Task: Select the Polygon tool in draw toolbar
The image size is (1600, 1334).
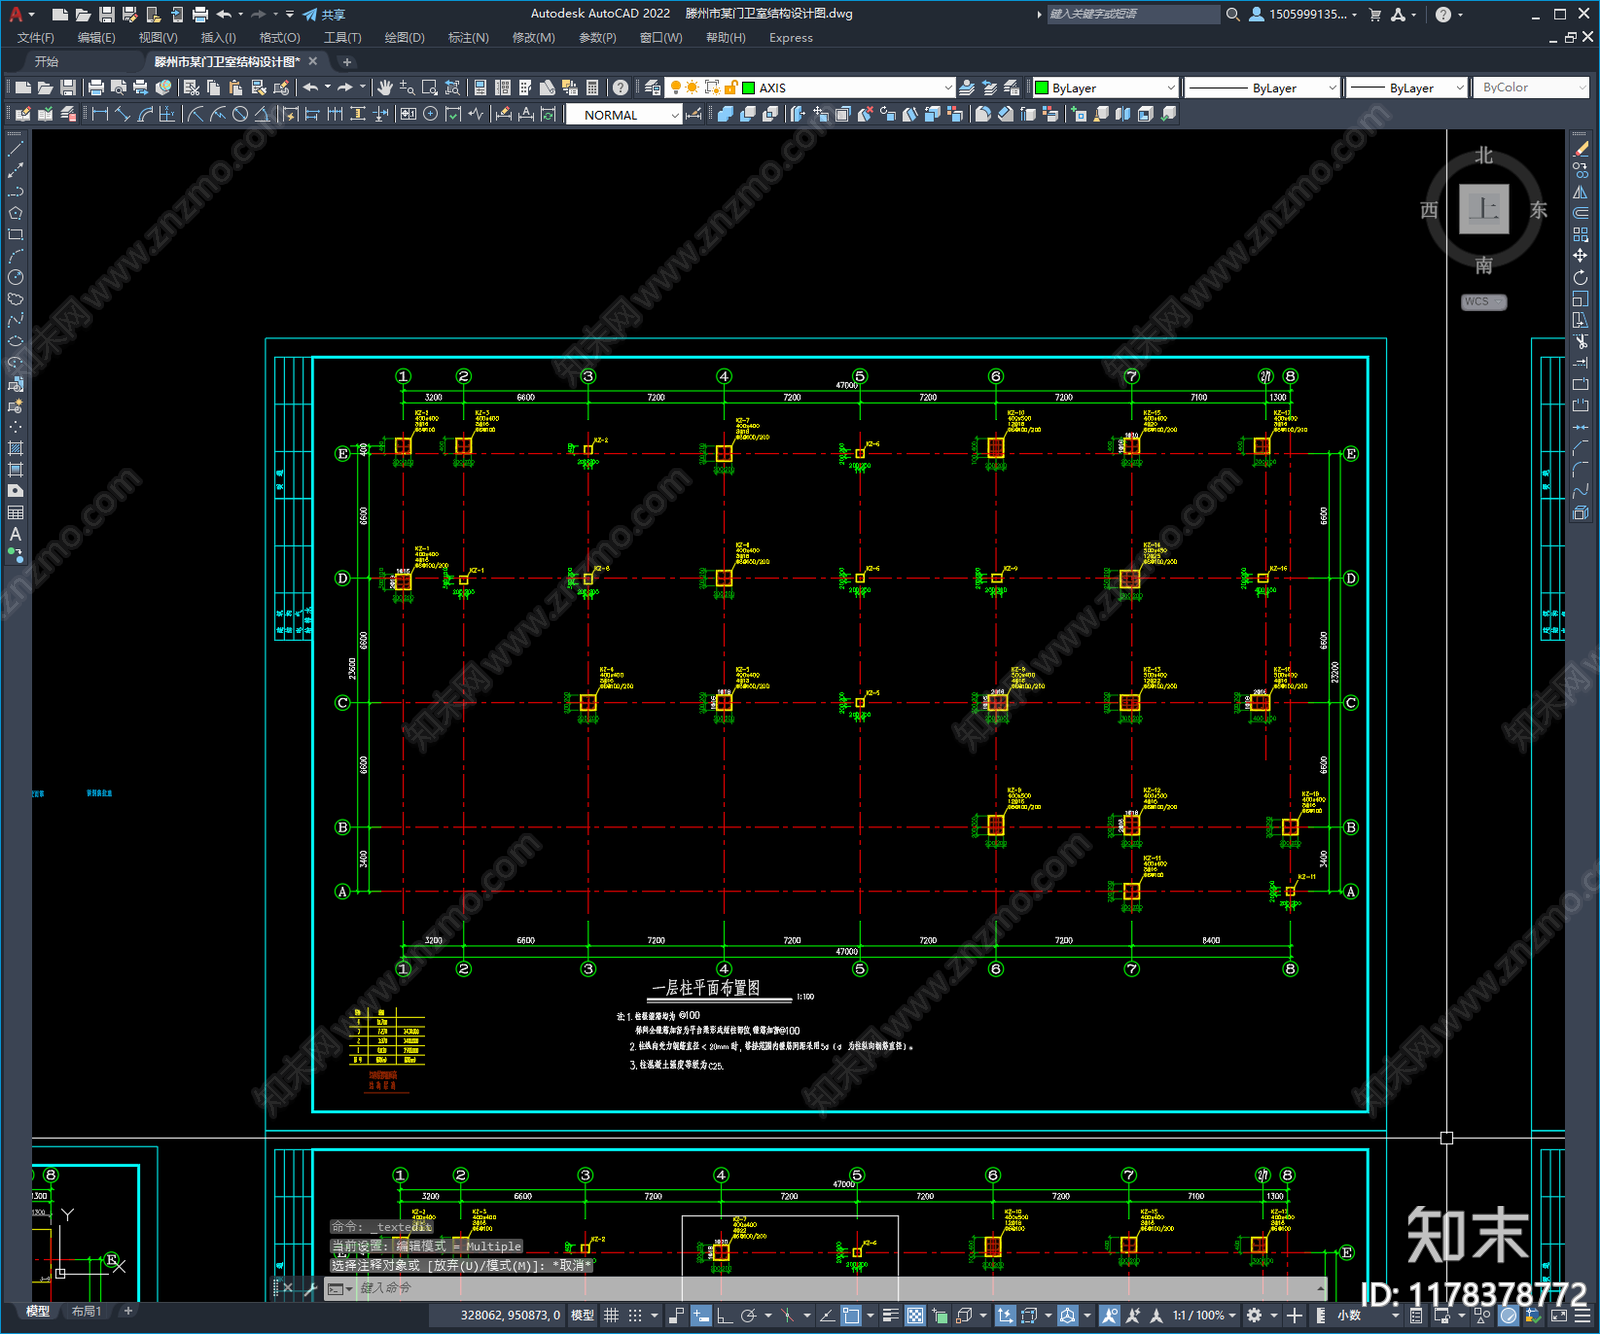Action: pos(15,213)
